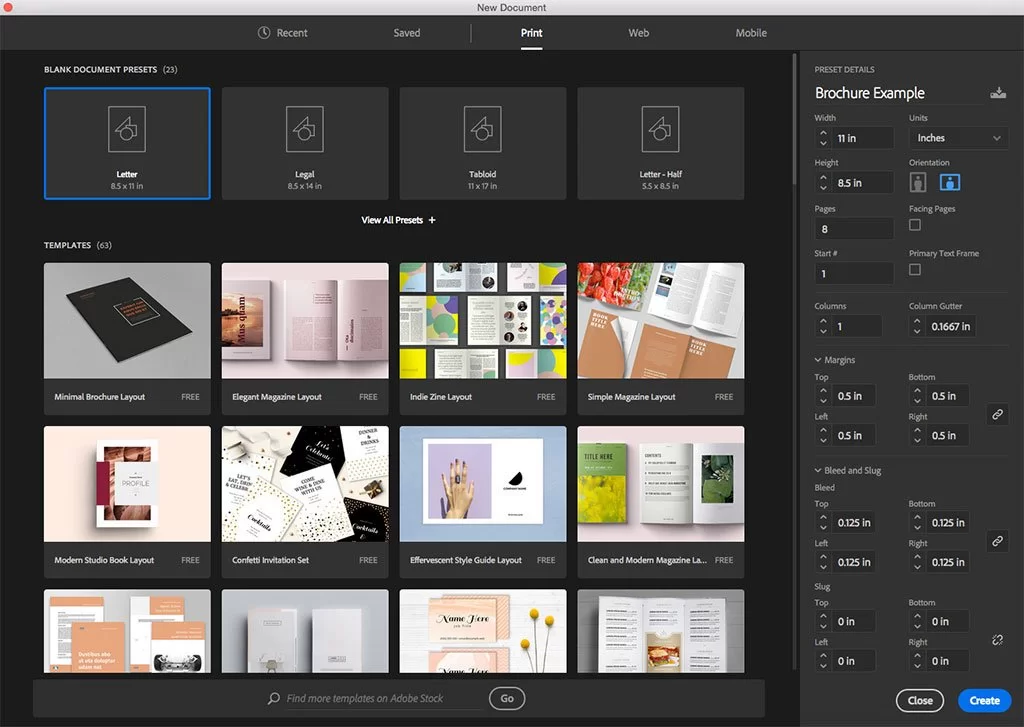Check the Letter preset selection box
Viewport: 1024px width, 727px height.
point(127,142)
